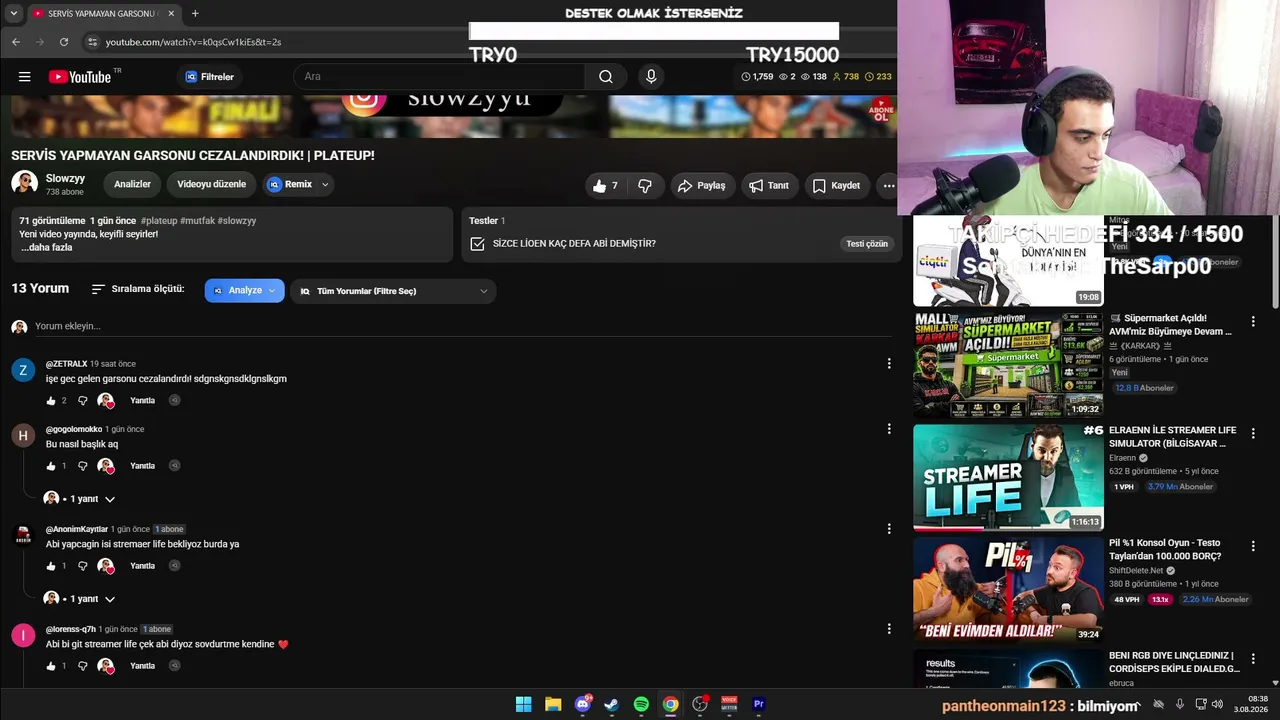Viewport: 1280px width, 720px height.
Task: Dislike the @lorenss-q7h comment
Action: click(83, 666)
